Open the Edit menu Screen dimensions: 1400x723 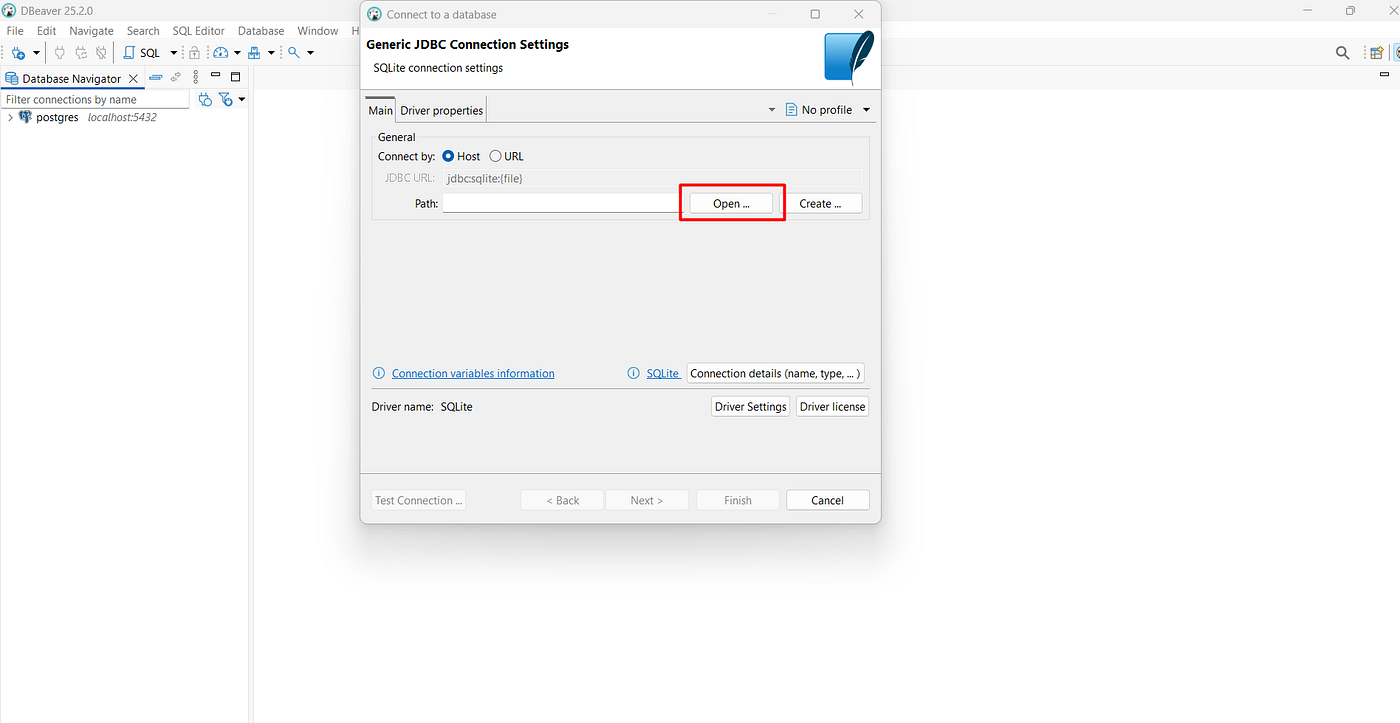[47, 31]
